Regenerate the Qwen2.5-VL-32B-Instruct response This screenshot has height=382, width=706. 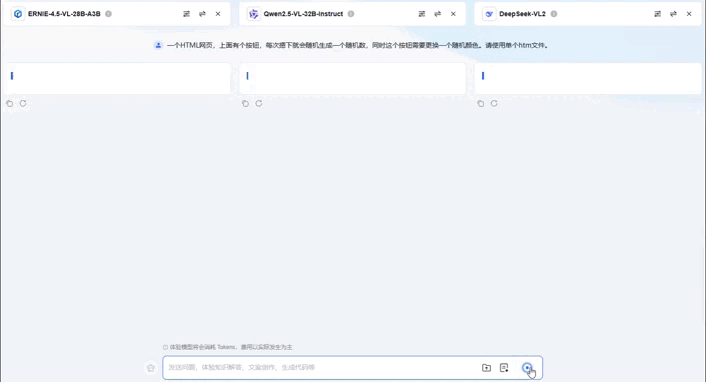point(259,104)
